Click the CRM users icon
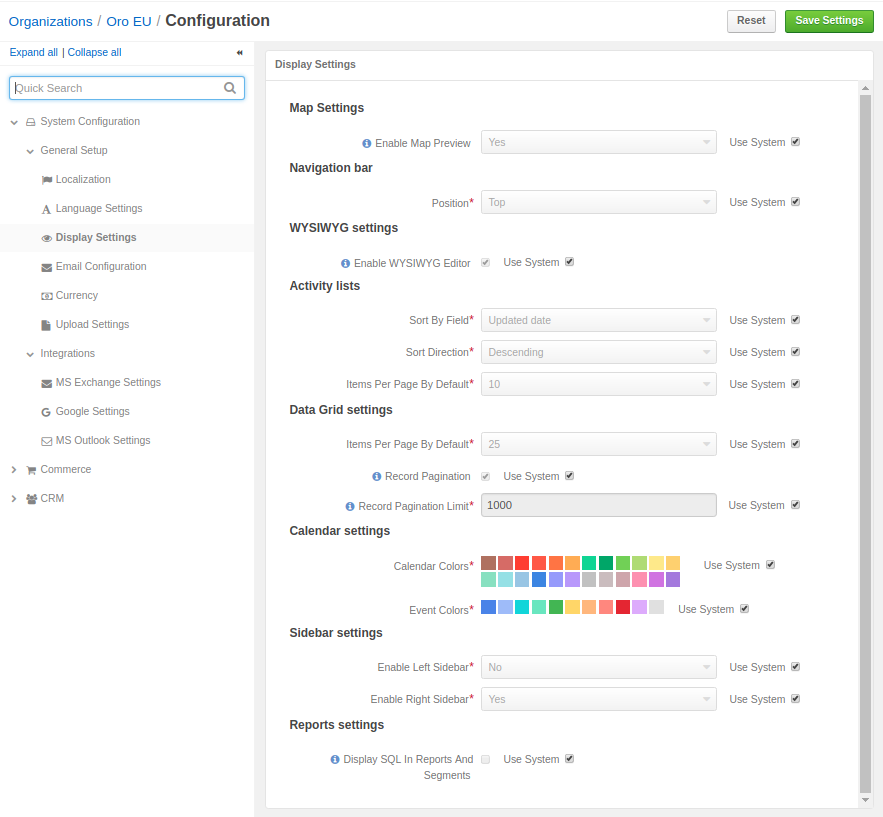This screenshot has height=817, width=883. (32, 499)
